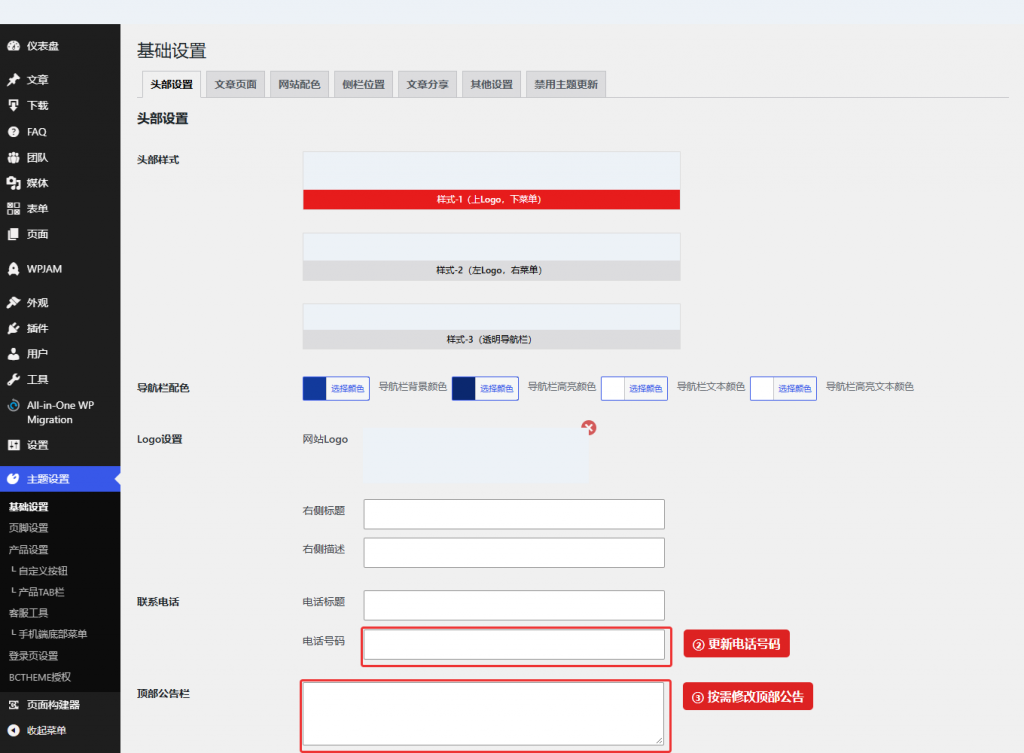Collapse menu with 收起菜单 arrow icon

[13, 730]
